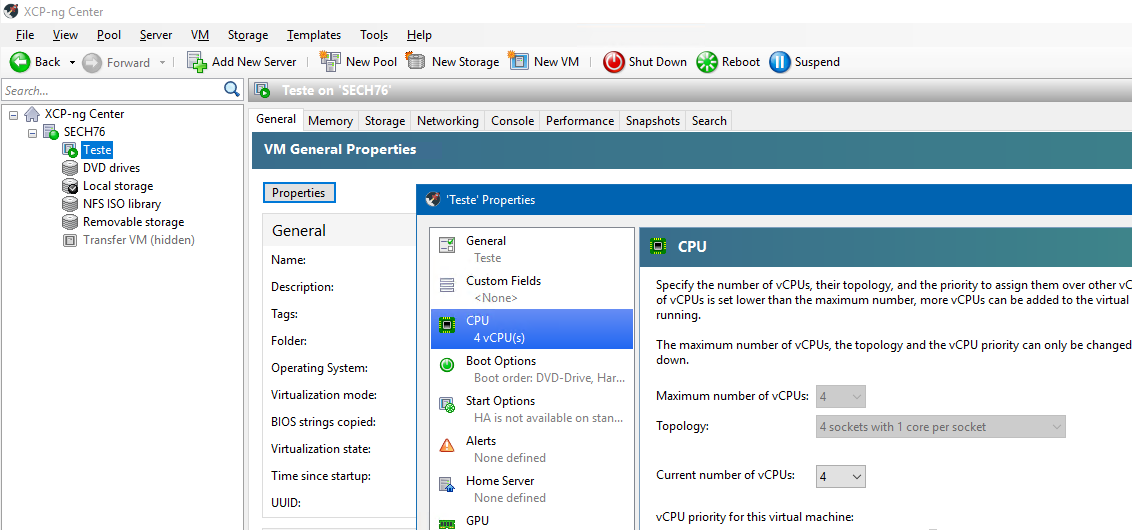The image size is (1132, 530).
Task: Click the NFS ISO library icon
Action: coord(70,204)
